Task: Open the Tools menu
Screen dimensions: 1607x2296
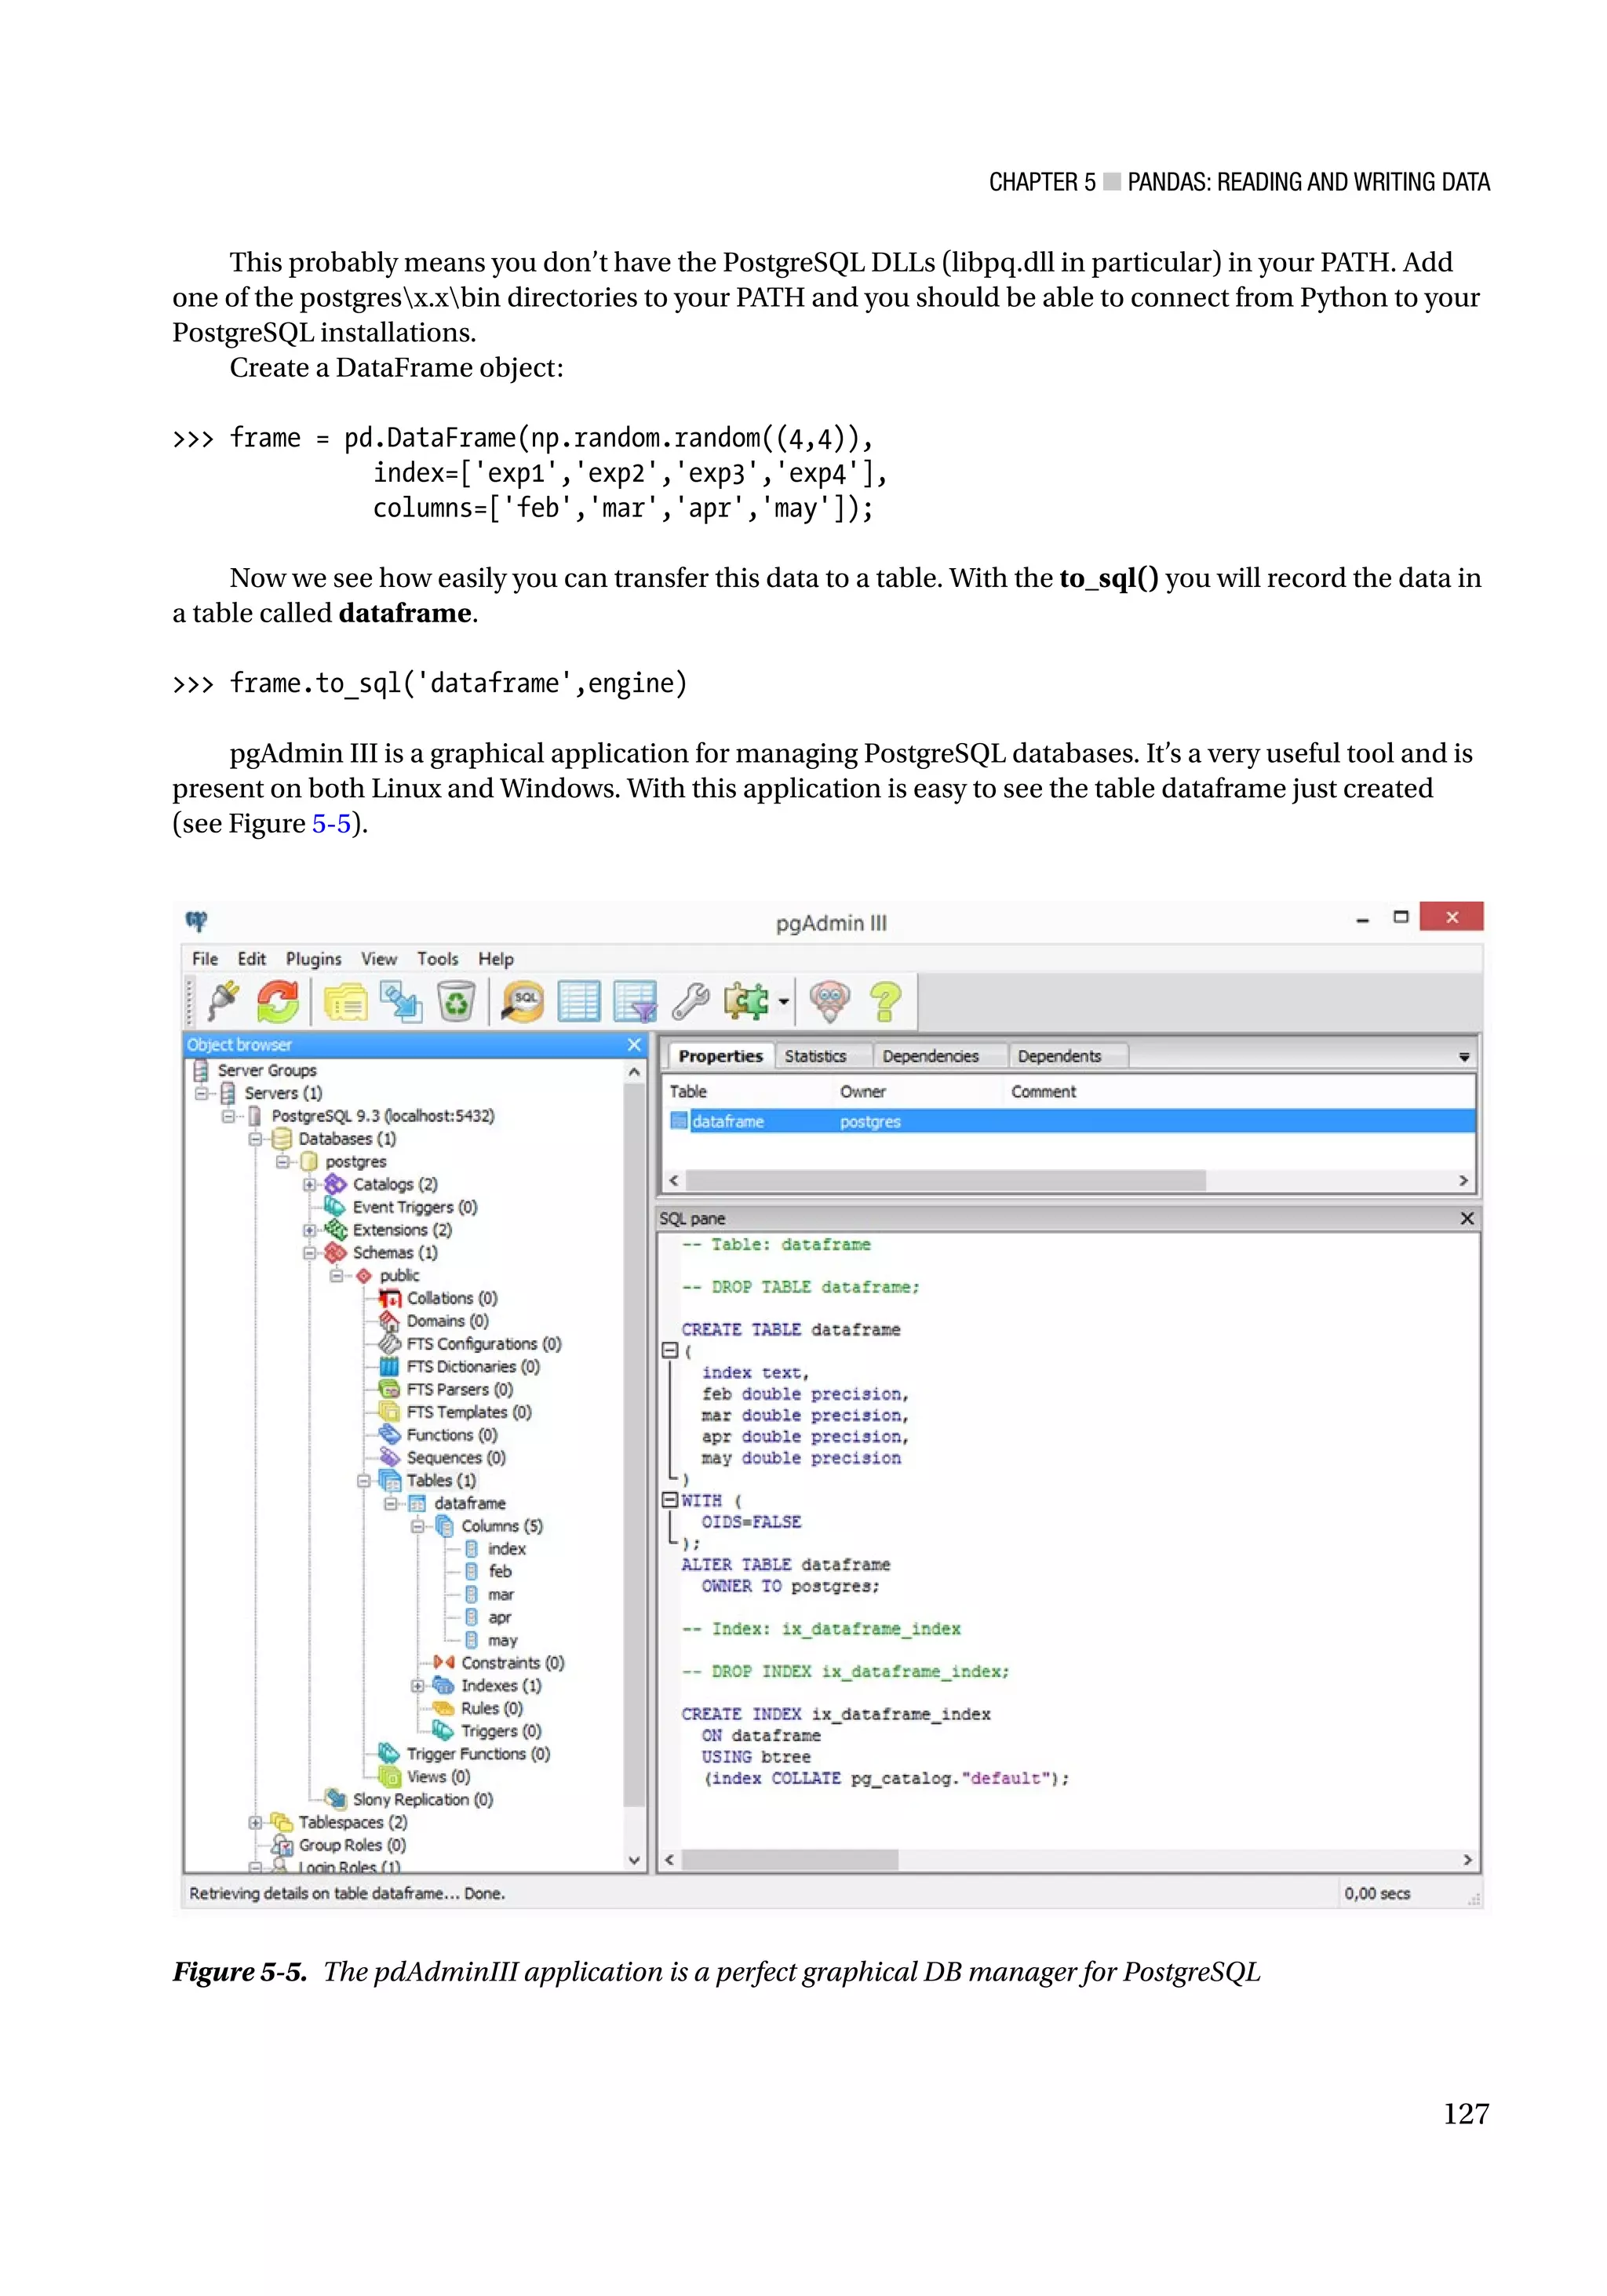Action: tap(438, 958)
